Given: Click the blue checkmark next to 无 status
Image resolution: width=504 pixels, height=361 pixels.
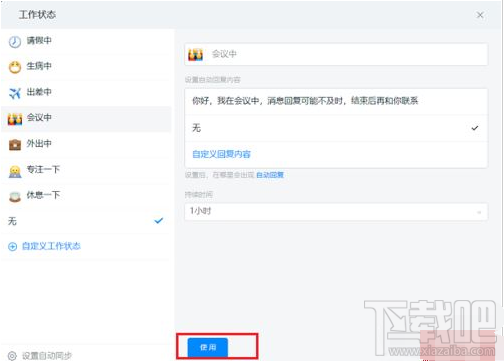Looking at the screenshot, I should (x=159, y=221).
